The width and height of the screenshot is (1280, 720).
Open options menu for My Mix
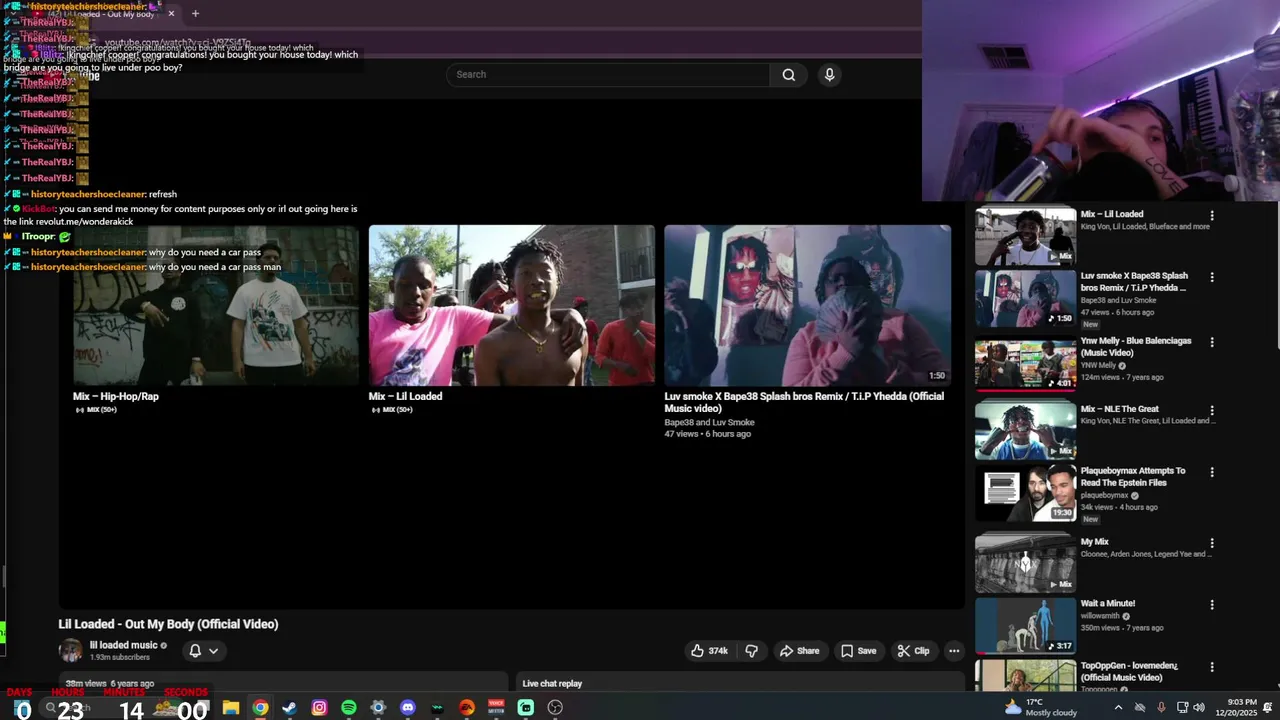point(1212,543)
